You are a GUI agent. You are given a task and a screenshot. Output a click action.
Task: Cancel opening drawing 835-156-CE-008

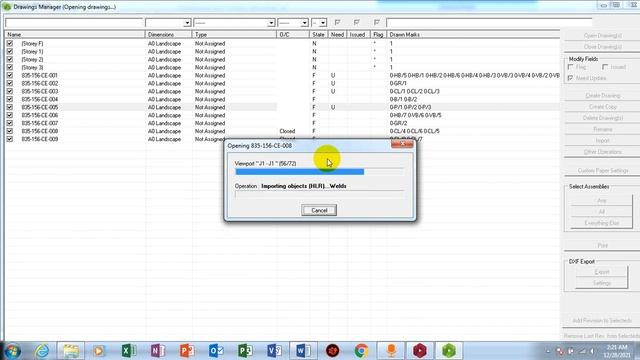319,210
